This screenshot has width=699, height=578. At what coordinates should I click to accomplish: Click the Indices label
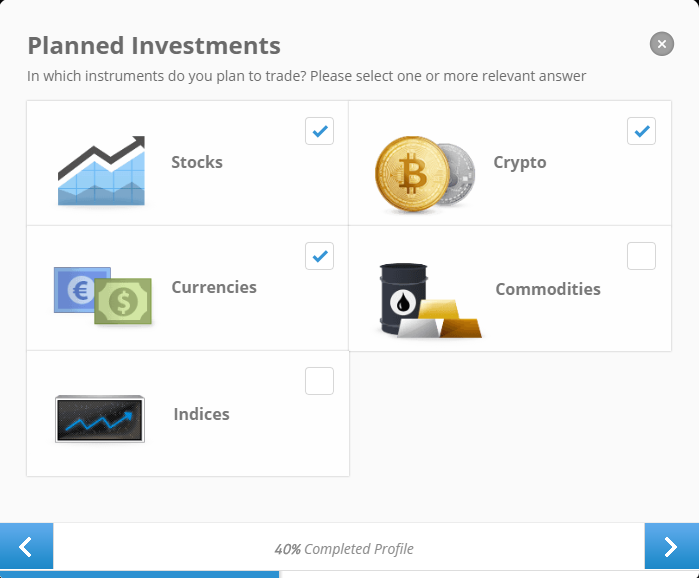[x=201, y=414]
